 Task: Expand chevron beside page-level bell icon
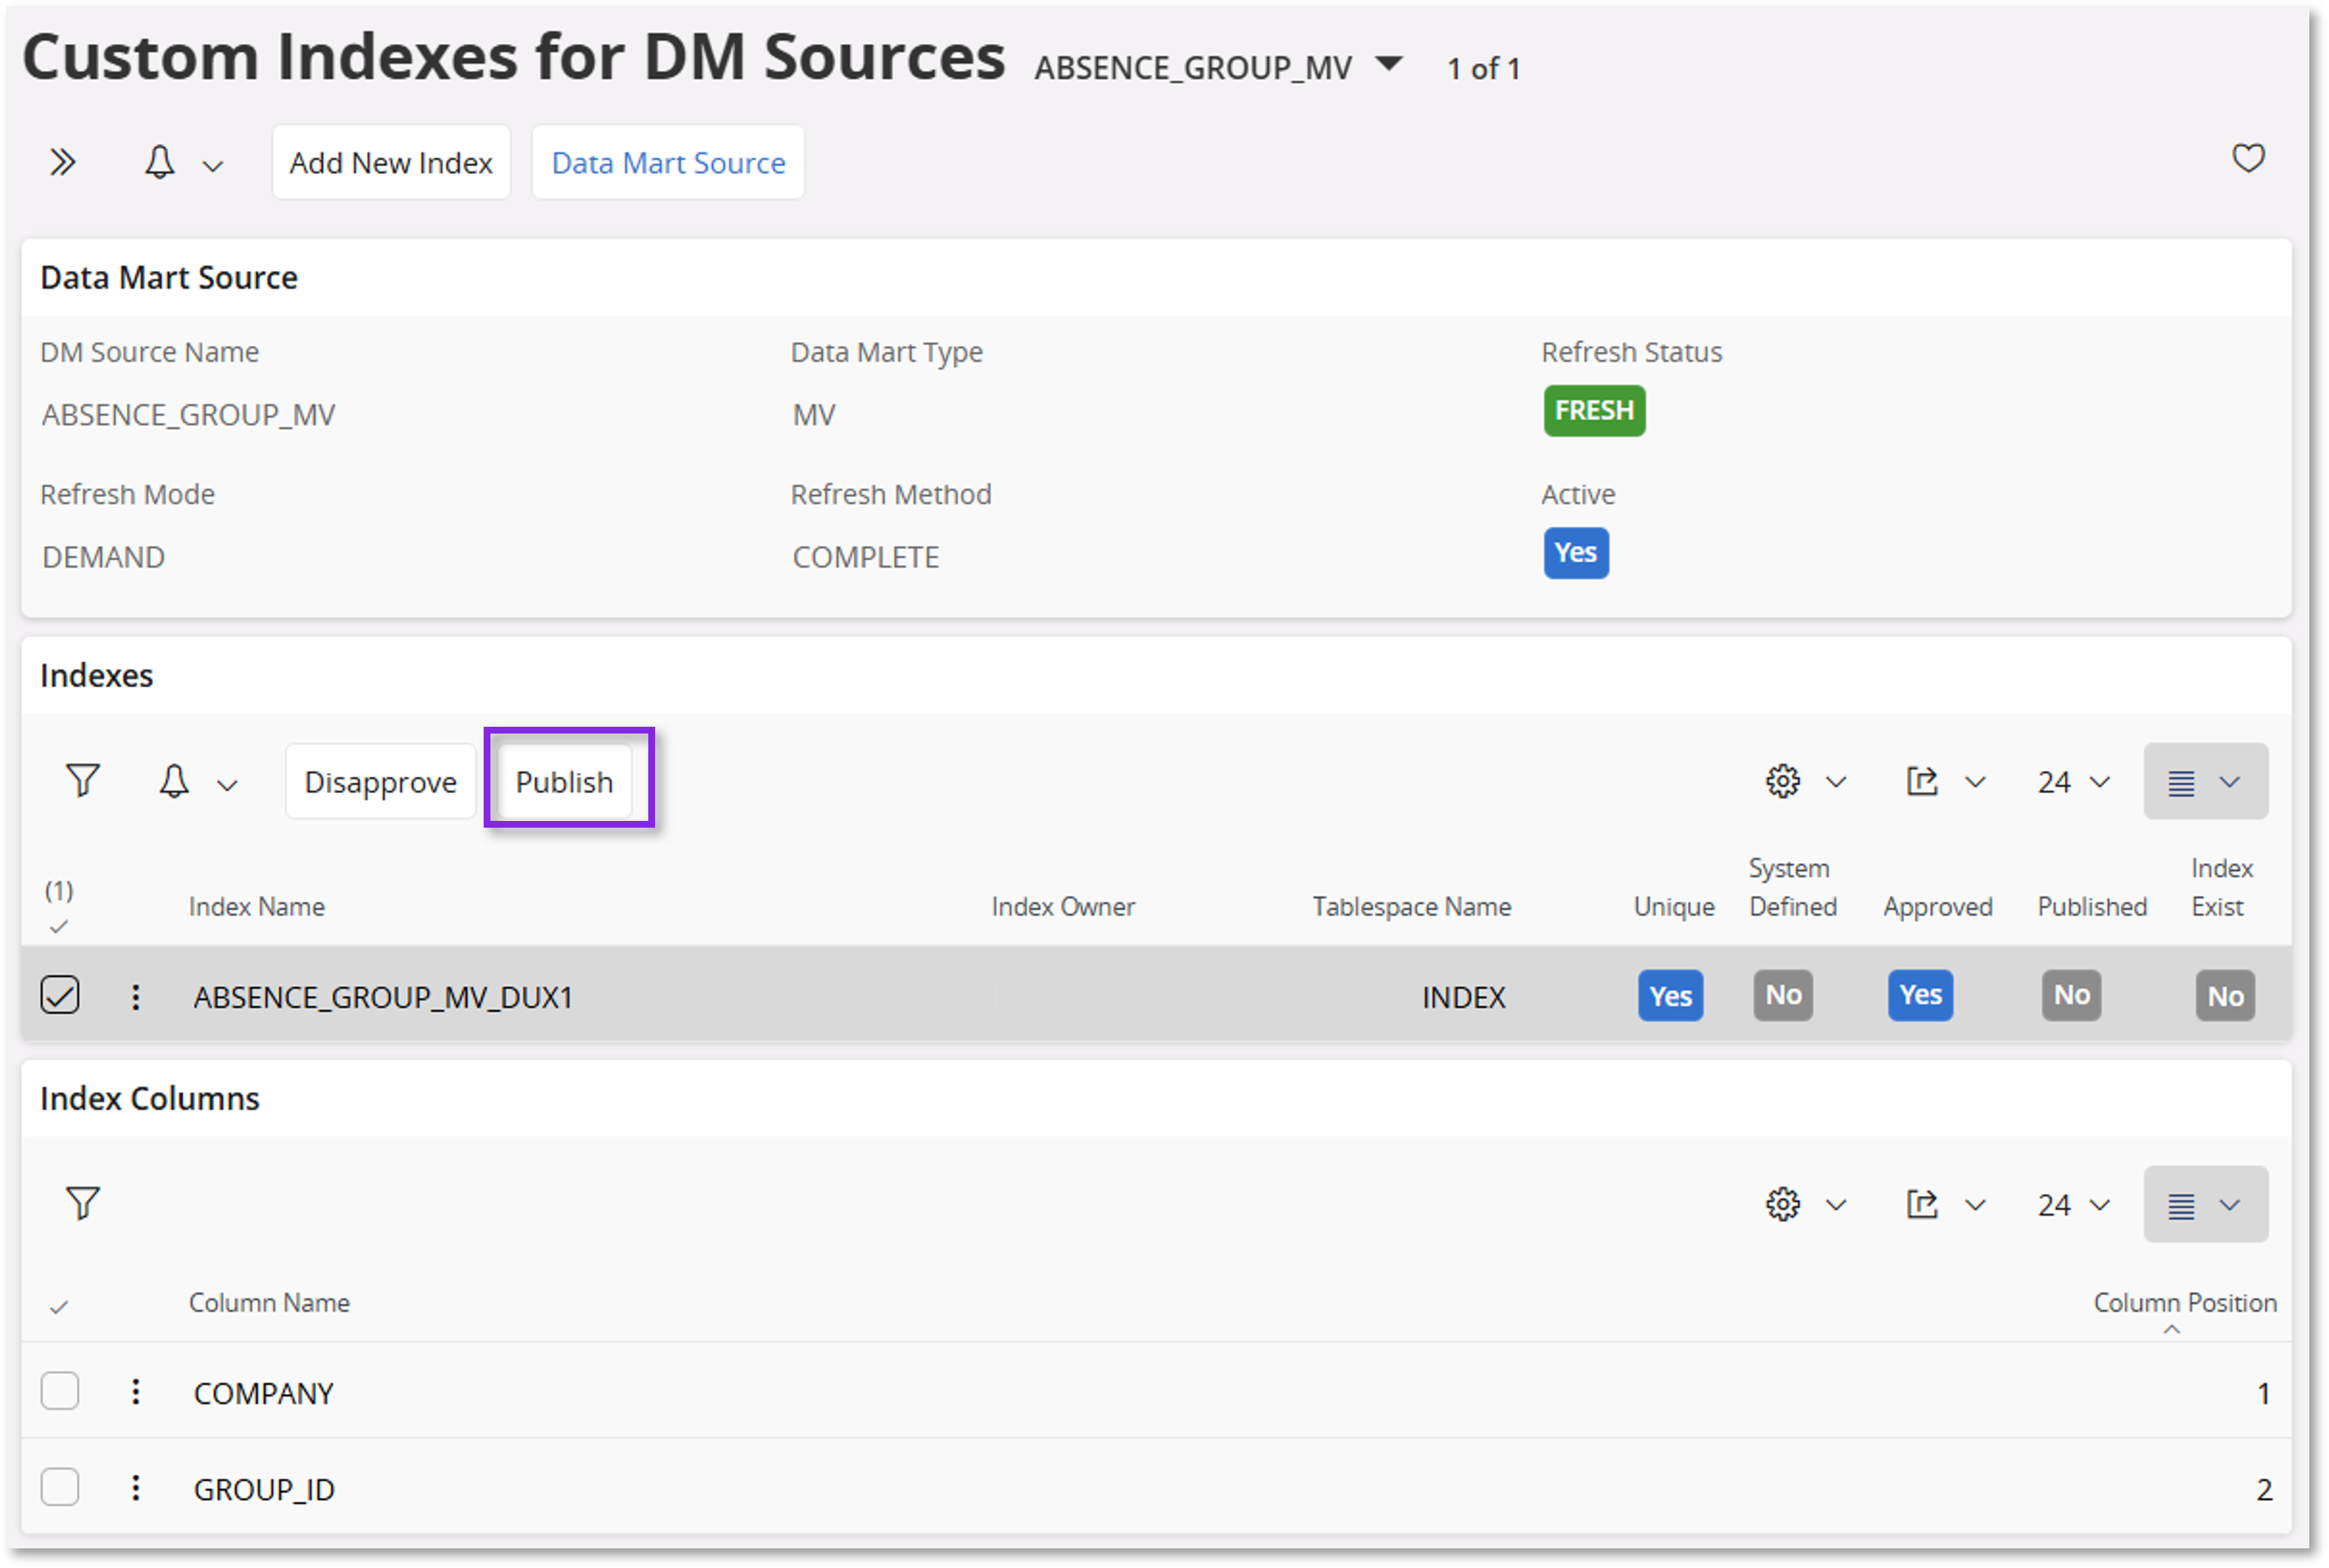click(213, 165)
